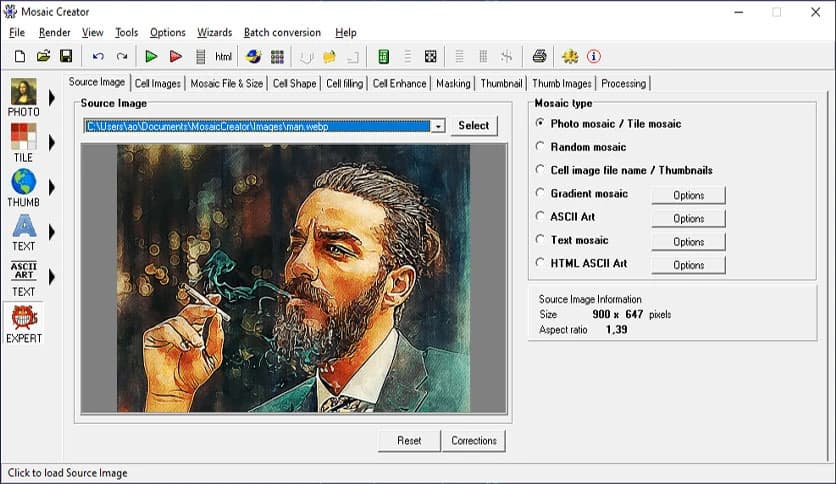This screenshot has width=836, height=484.
Task: Expand the source image path dropdown arrow
Action: (x=438, y=126)
